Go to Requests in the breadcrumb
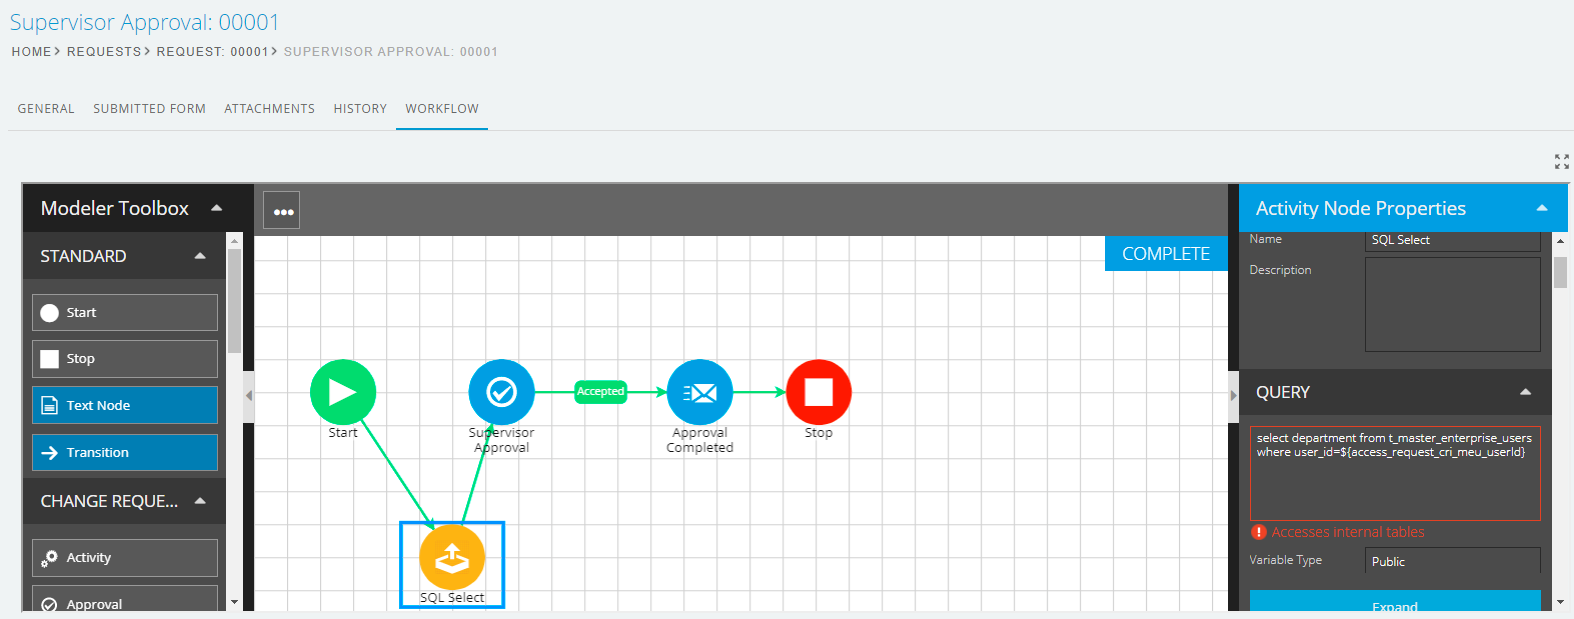 click(104, 52)
